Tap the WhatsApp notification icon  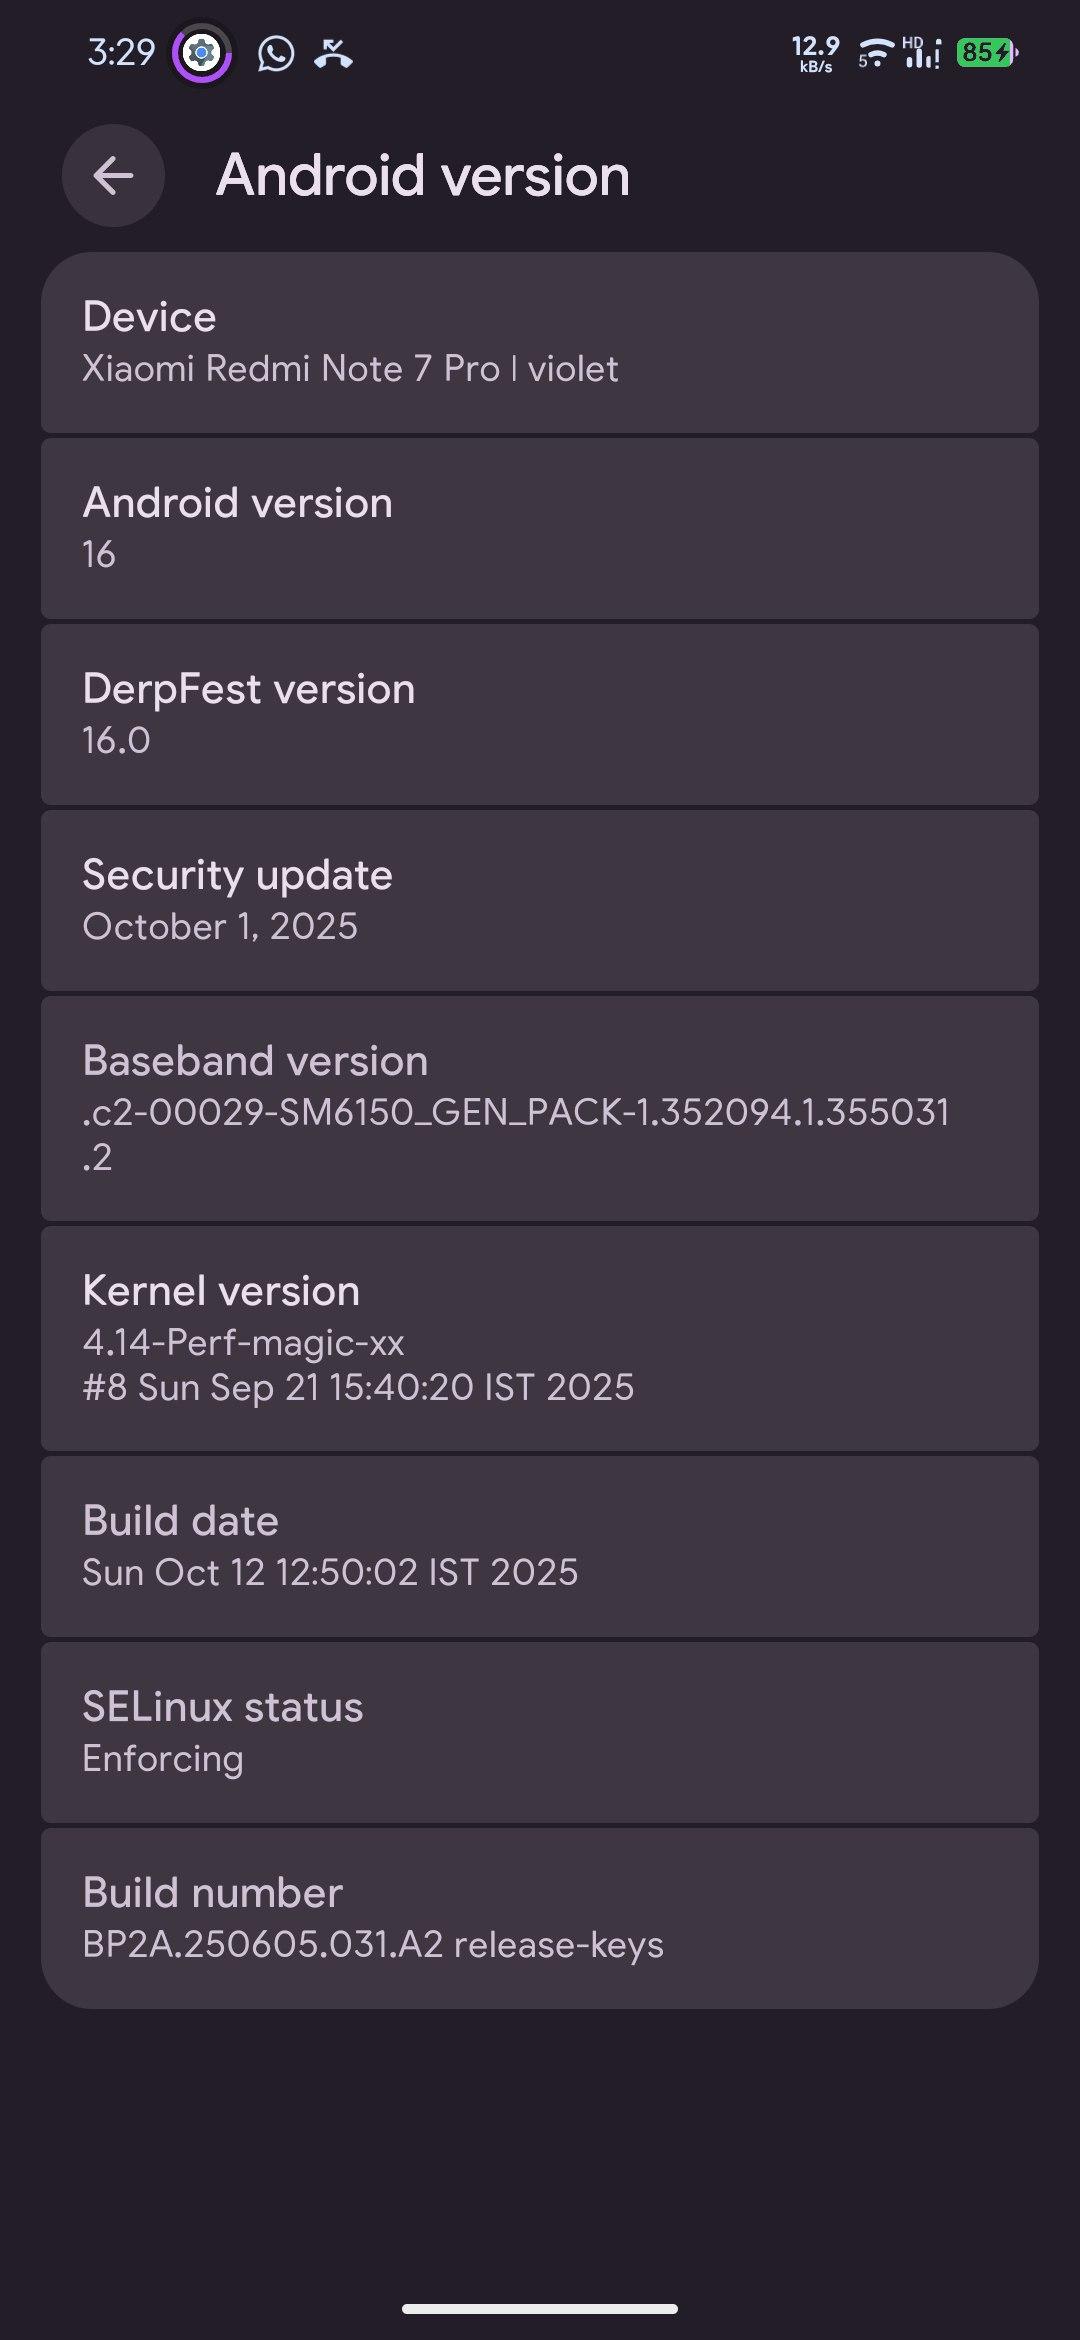click(275, 53)
